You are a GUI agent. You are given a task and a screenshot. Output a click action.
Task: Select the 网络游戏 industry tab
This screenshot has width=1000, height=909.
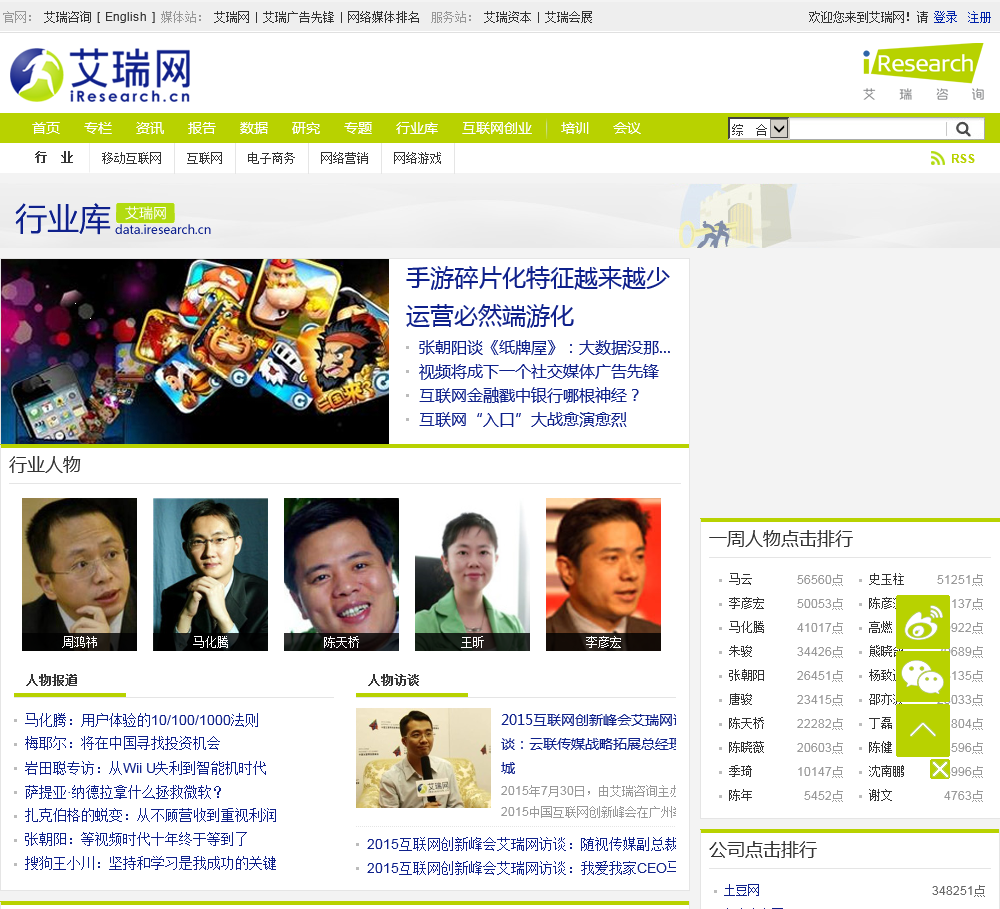pos(417,158)
